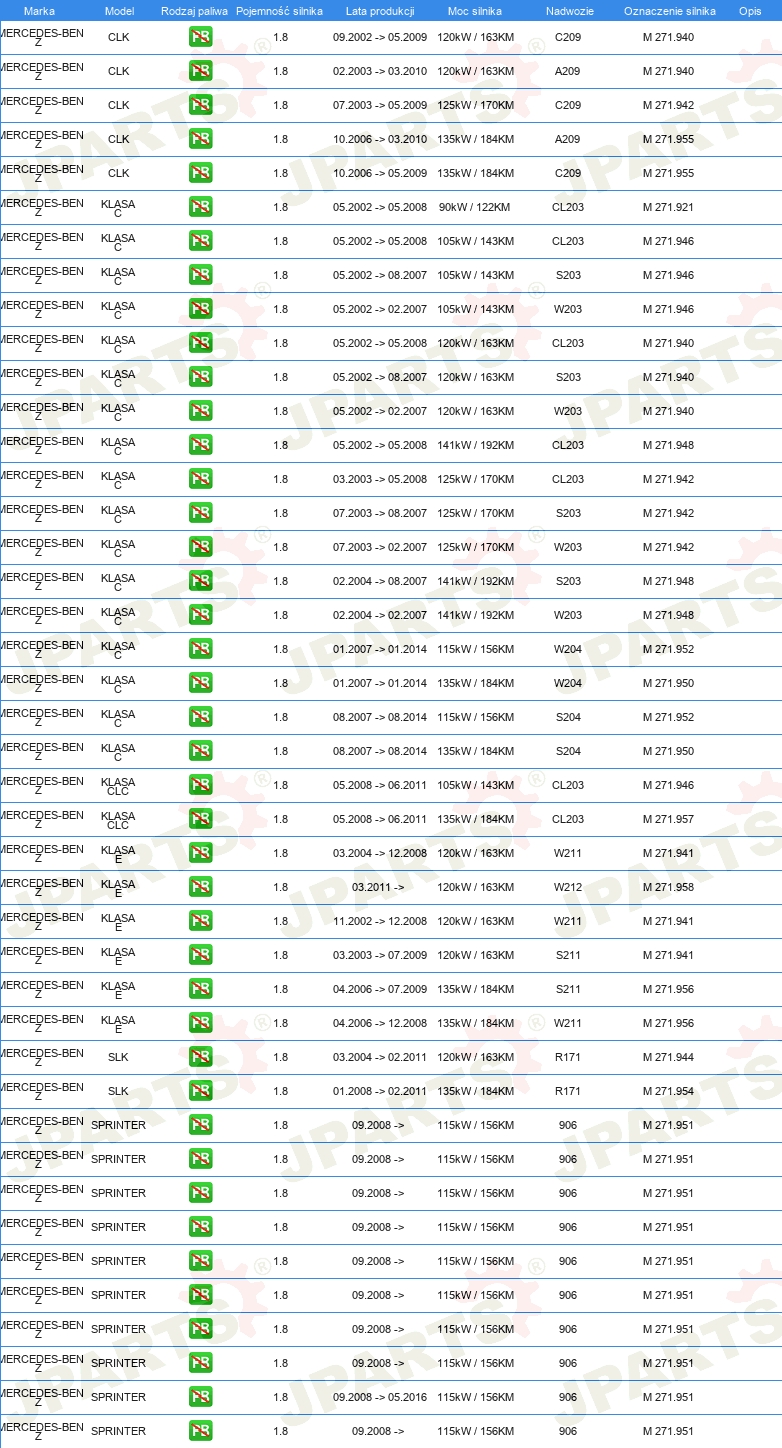Click fuel icon in KLASA E W212 row
The height and width of the screenshot is (1448, 782).
tap(200, 887)
